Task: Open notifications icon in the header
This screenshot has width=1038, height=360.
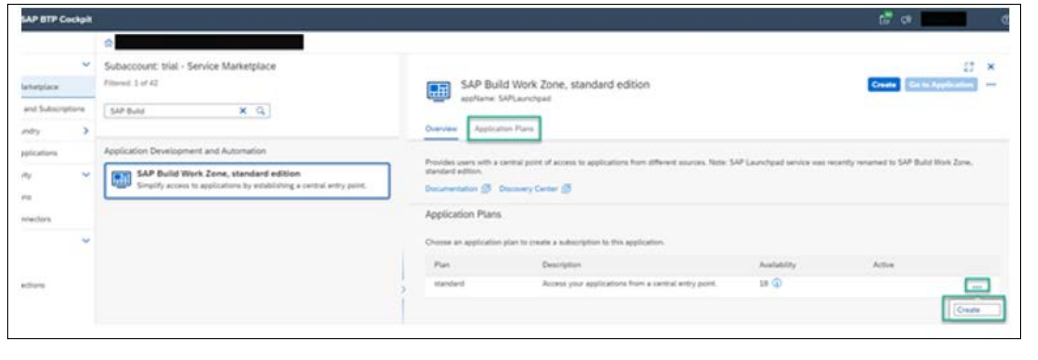Action: pos(884,19)
